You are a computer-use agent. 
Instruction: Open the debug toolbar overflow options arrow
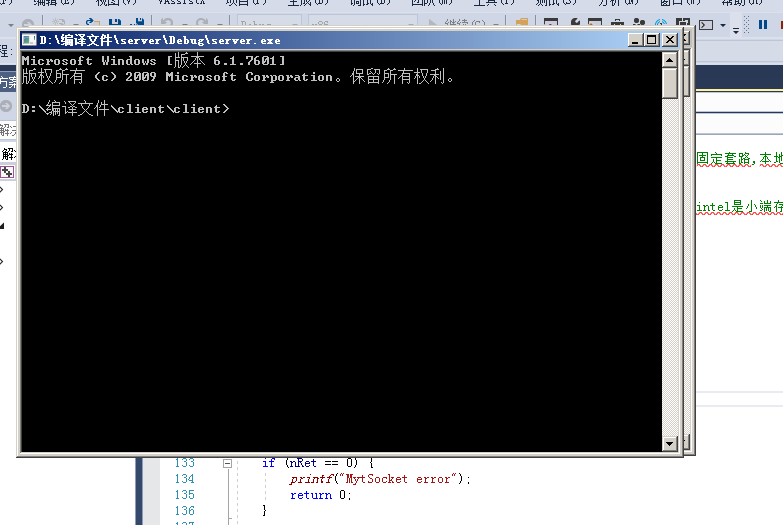tap(736, 30)
